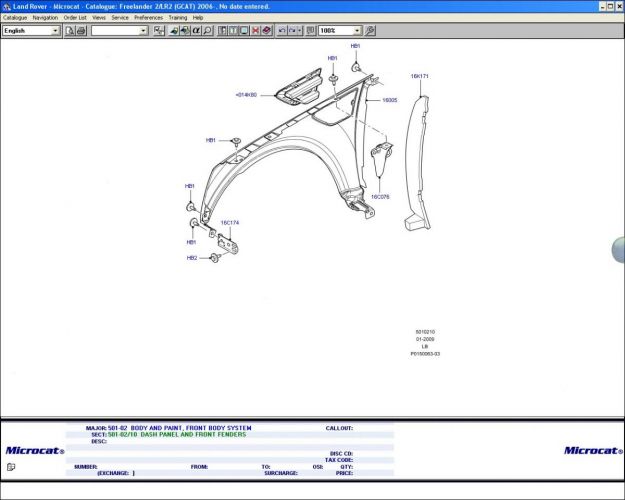Viewport: 625px width, 500px height.
Task: Select the callout label below the triangular bracket
Action: pyautogui.click(x=380, y=197)
